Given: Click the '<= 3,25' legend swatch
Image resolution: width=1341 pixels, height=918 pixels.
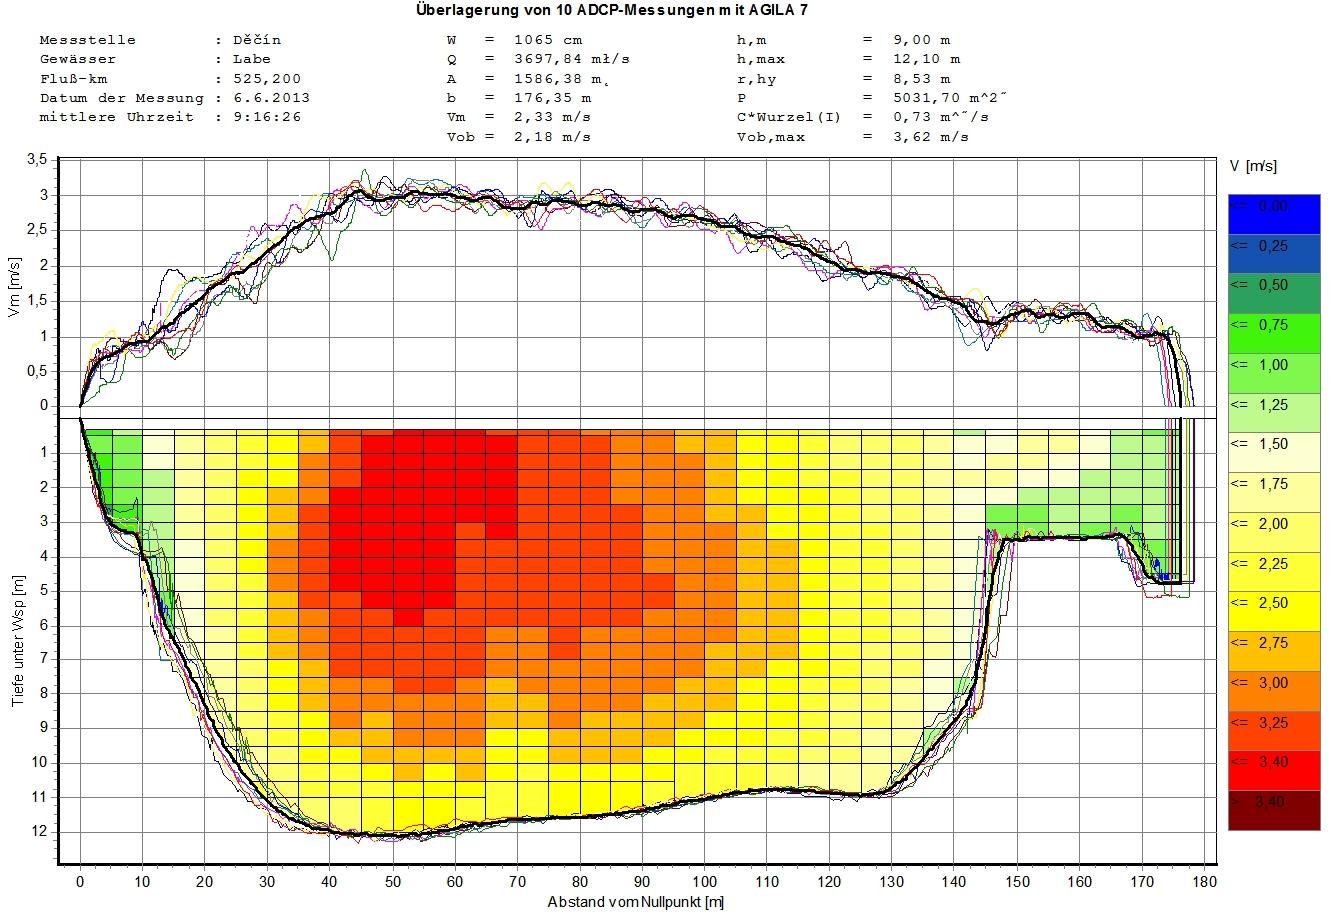Looking at the screenshot, I should click(1274, 729).
